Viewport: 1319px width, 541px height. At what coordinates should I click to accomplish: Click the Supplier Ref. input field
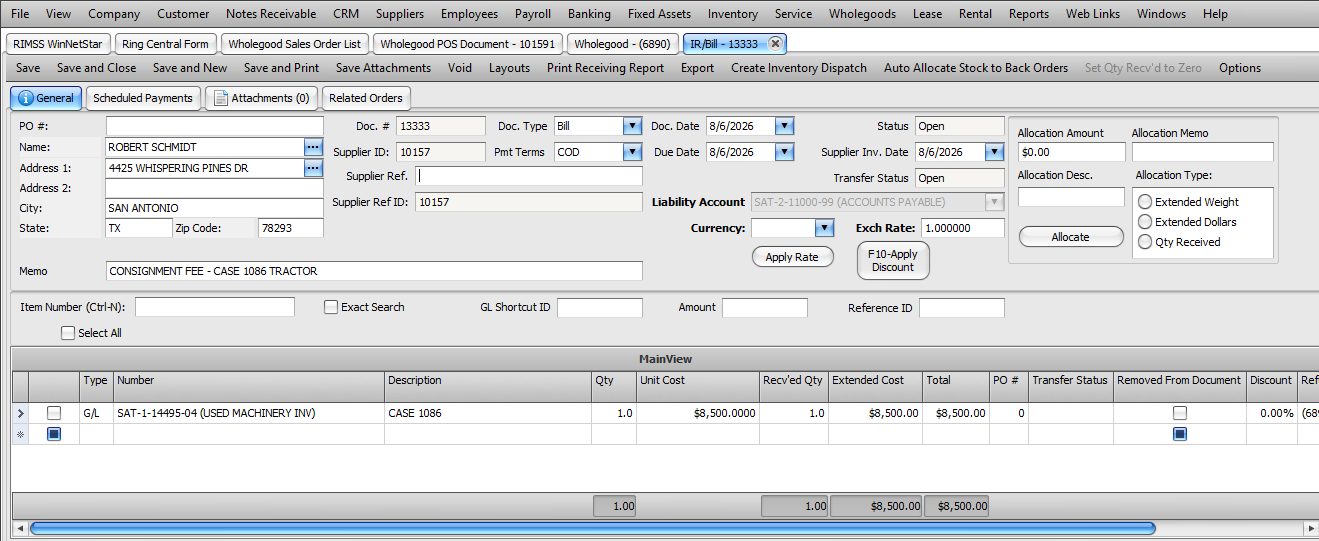point(529,176)
